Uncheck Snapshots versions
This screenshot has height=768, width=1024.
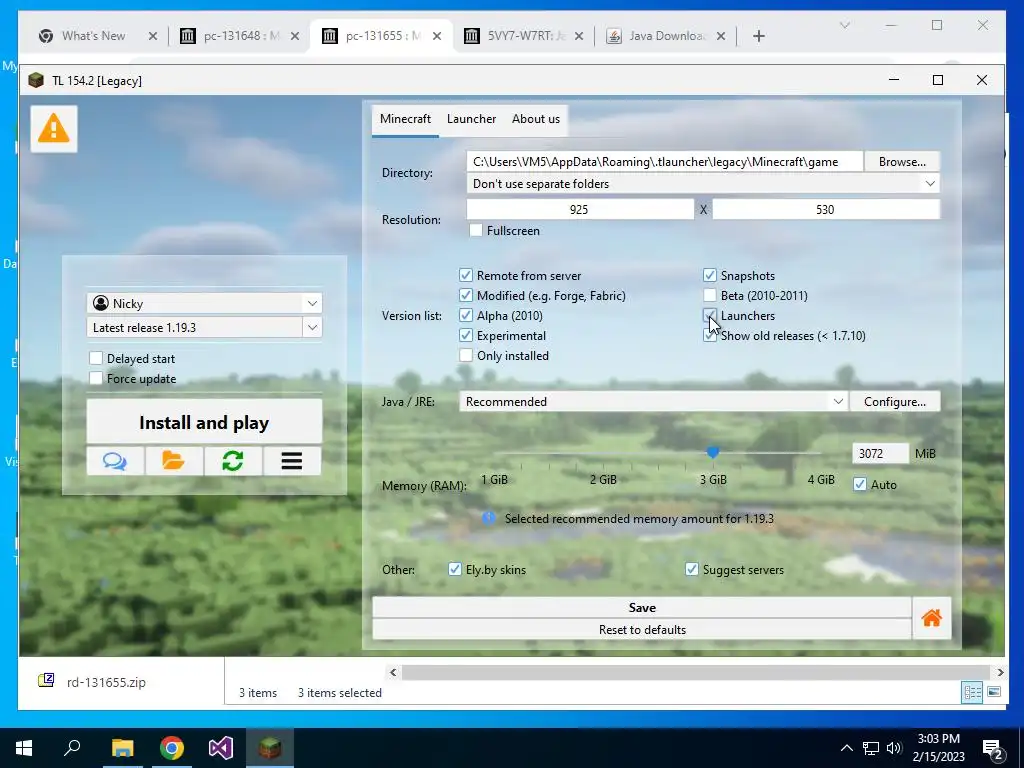coord(710,276)
